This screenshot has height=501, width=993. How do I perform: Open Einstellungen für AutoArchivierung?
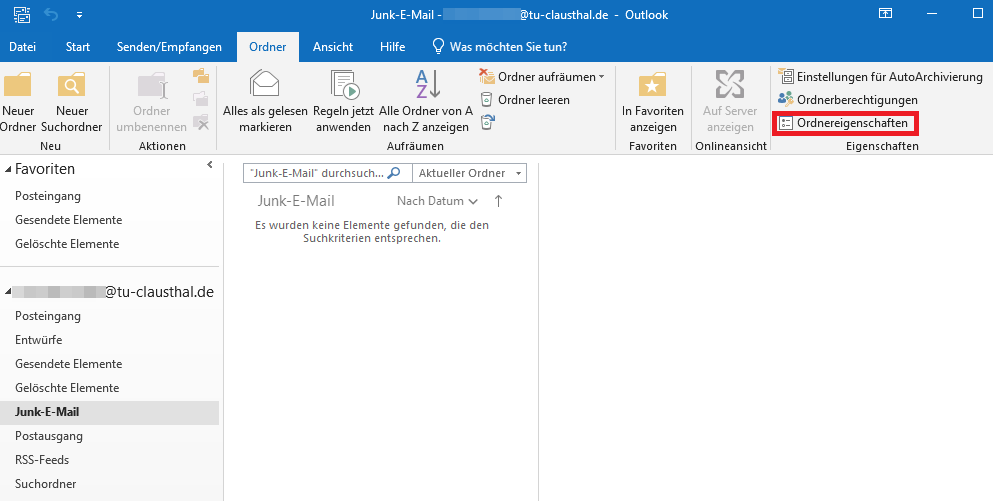pyautogui.click(x=880, y=77)
